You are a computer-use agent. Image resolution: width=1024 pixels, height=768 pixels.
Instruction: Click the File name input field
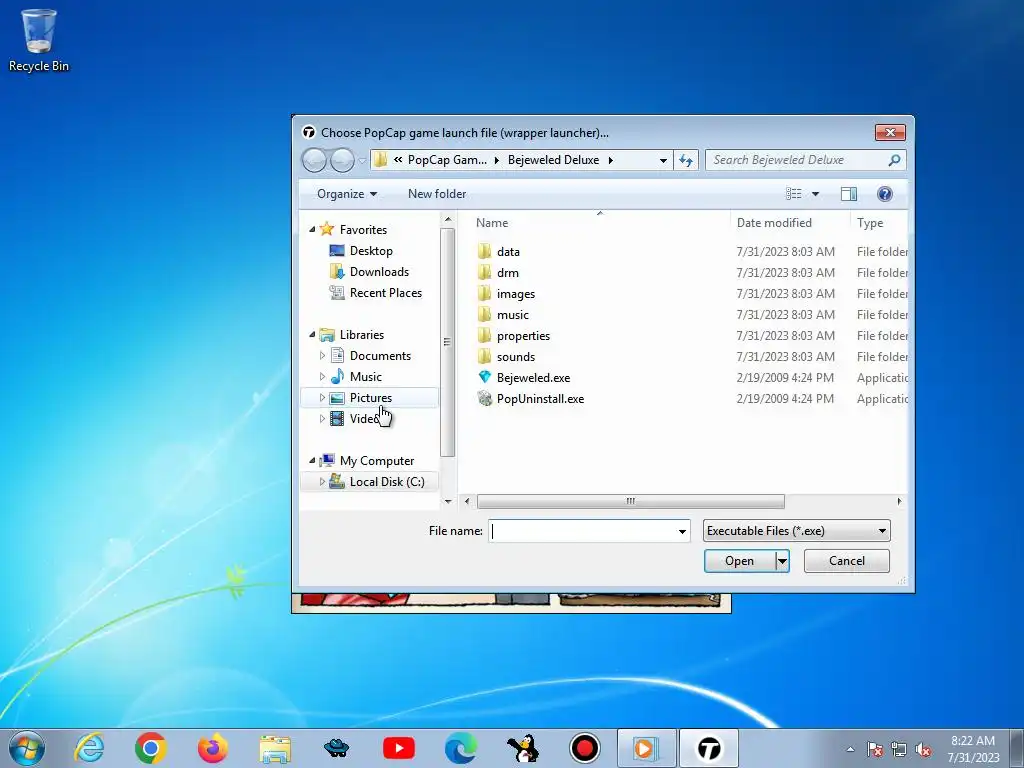[x=582, y=531]
